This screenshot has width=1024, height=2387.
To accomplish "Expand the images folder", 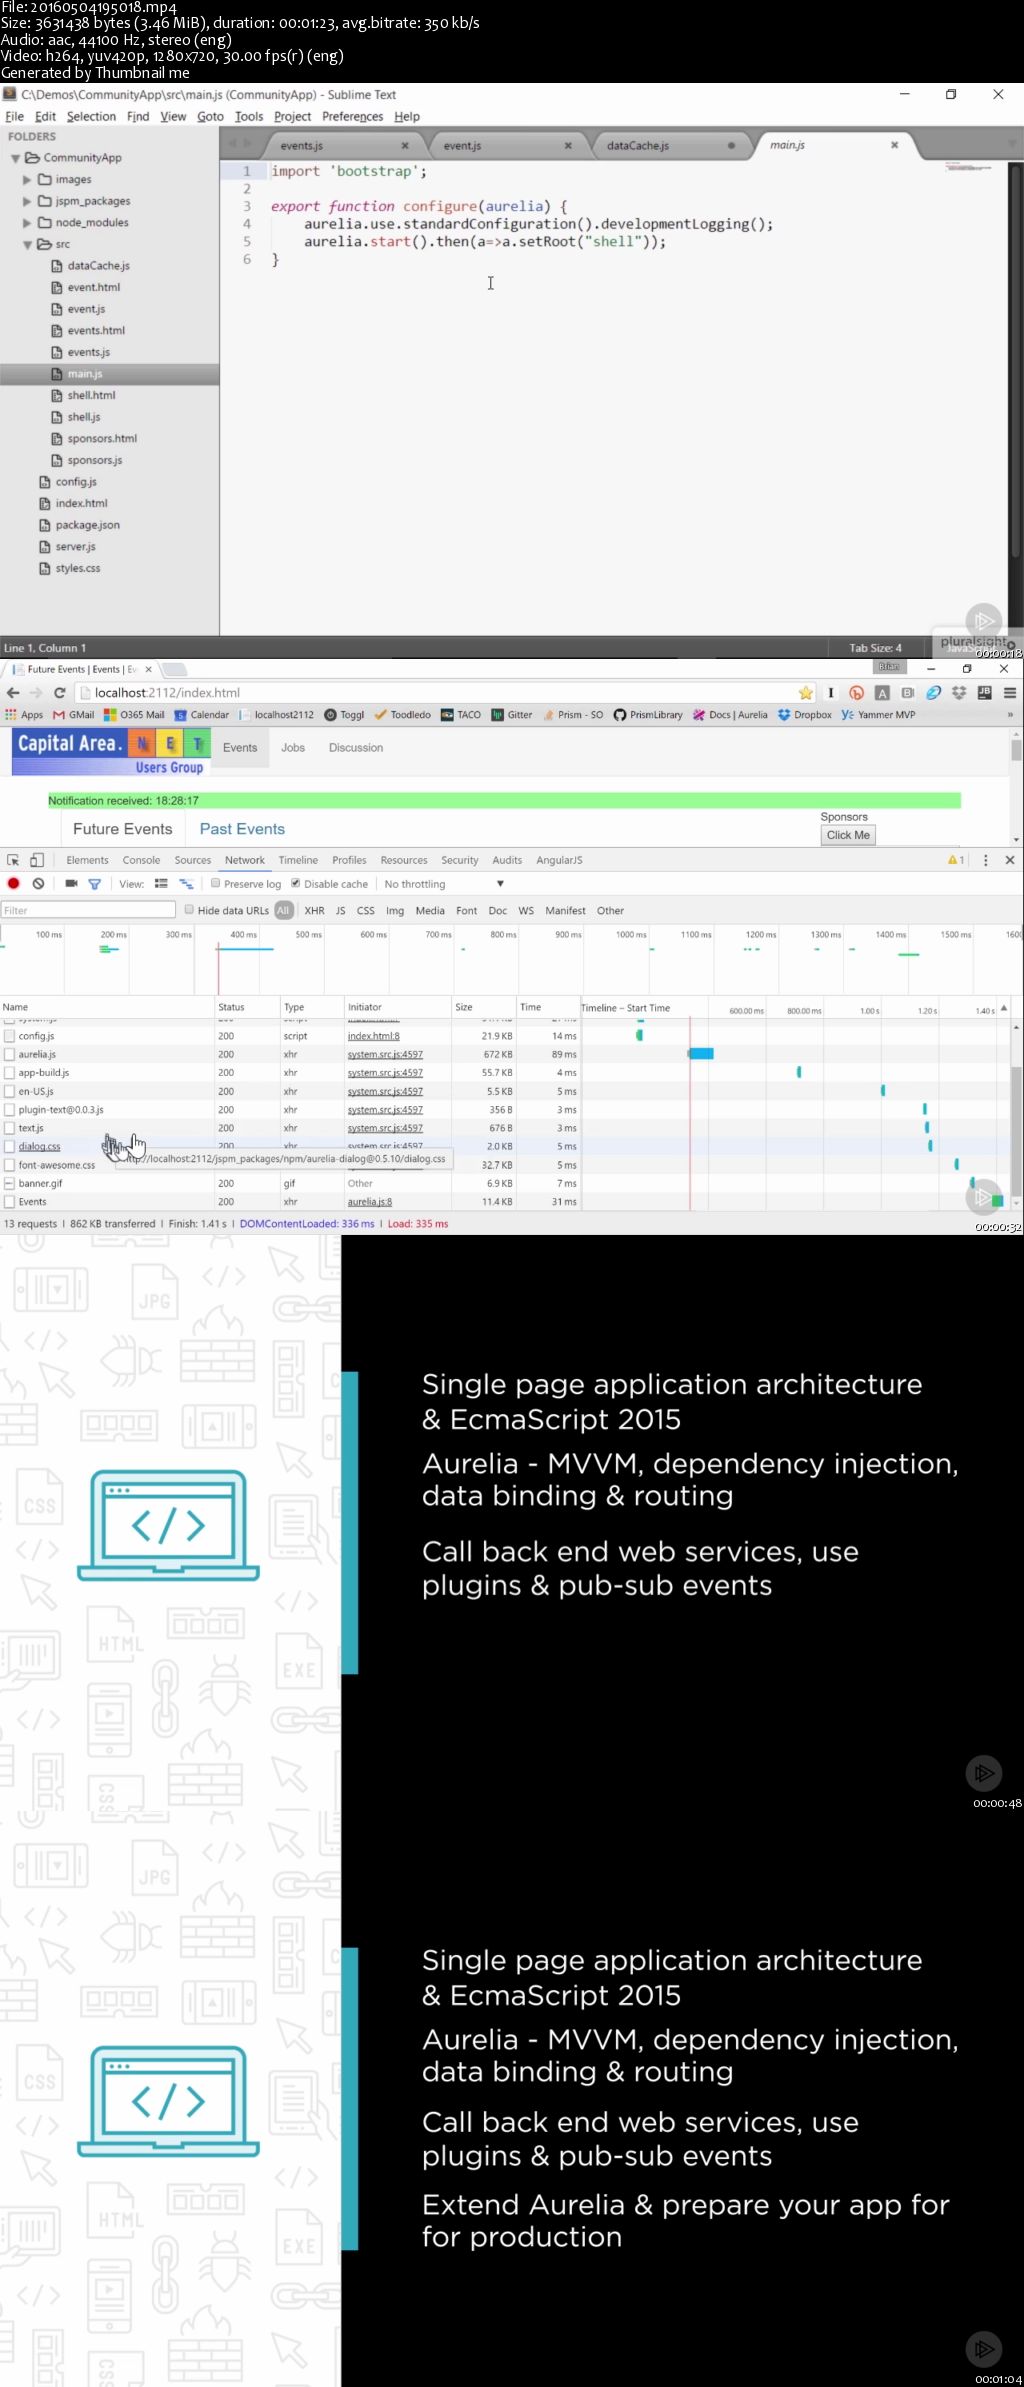I will (27, 180).
